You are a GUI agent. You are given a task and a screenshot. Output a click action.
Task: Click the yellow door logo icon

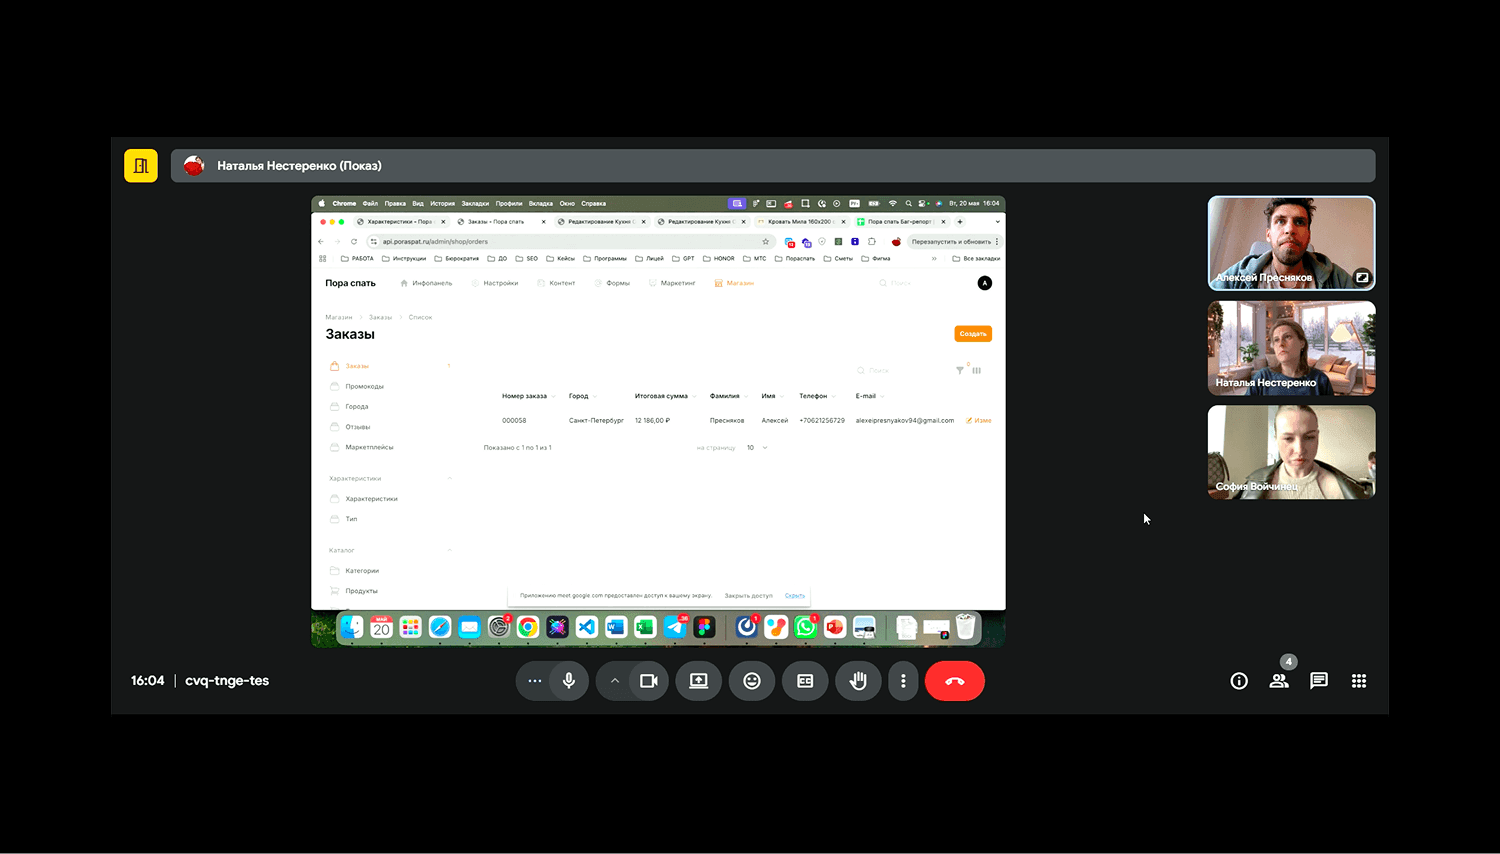(x=141, y=166)
